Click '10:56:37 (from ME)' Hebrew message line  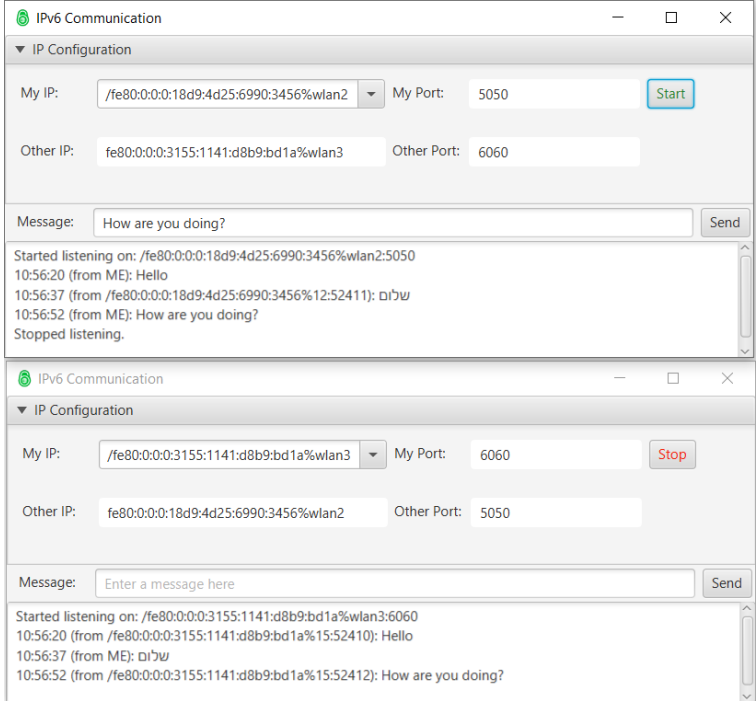point(93,656)
